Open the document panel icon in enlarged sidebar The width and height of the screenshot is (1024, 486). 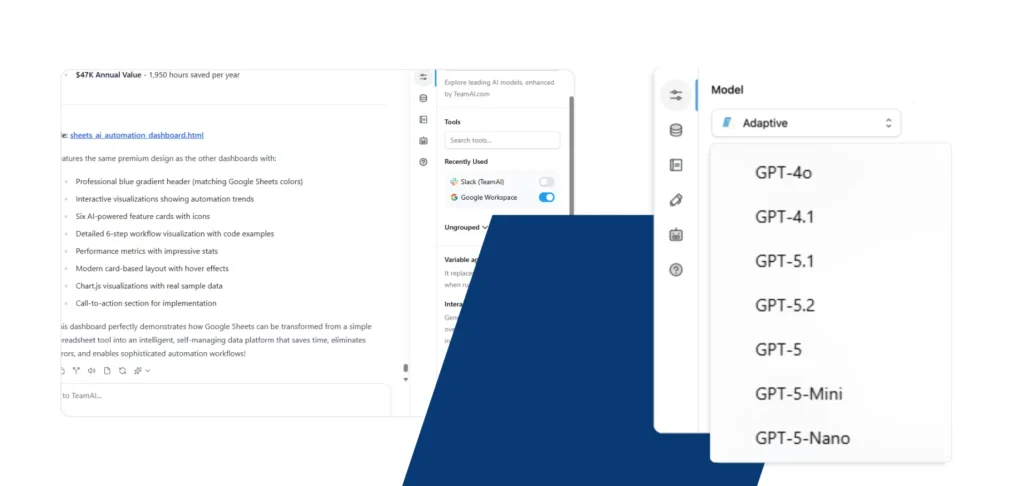click(676, 165)
